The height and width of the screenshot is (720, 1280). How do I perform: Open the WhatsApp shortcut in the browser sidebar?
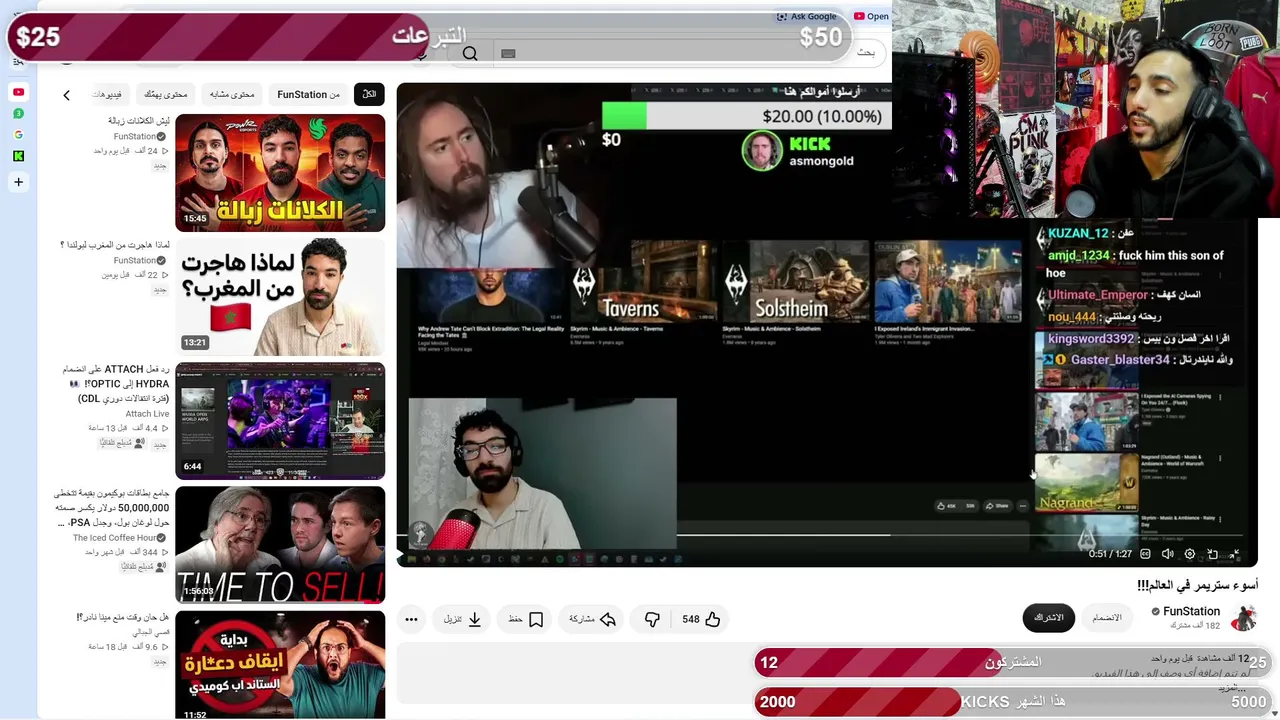click(18, 114)
